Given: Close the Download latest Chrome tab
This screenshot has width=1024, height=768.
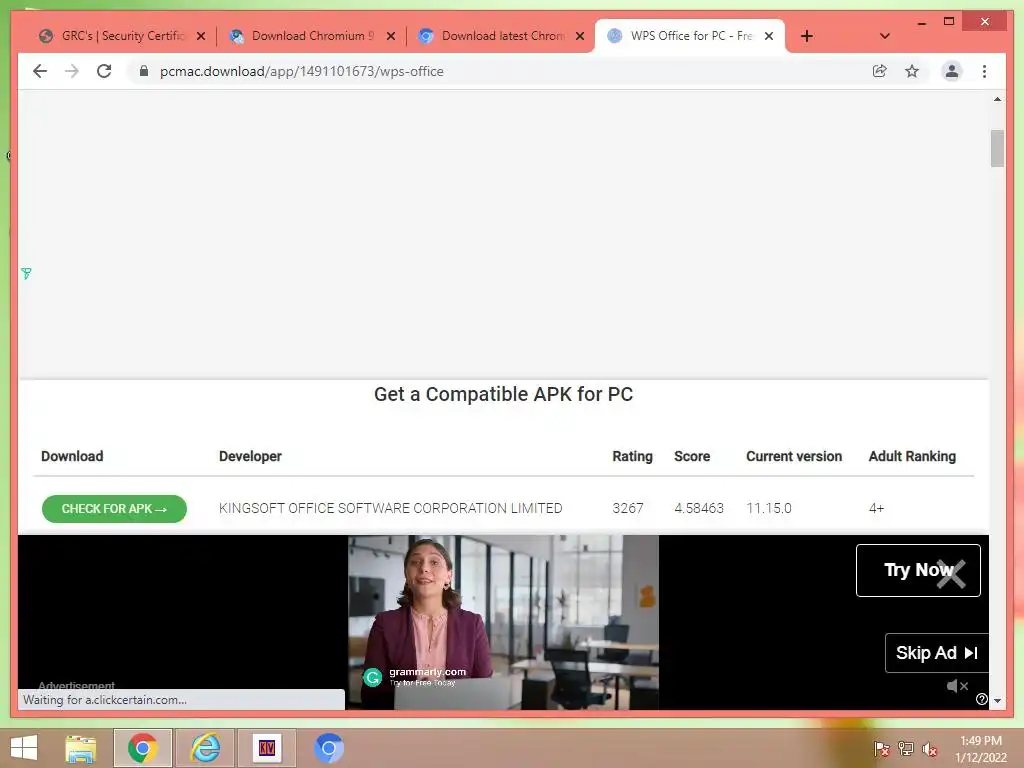Looking at the screenshot, I should [580, 36].
